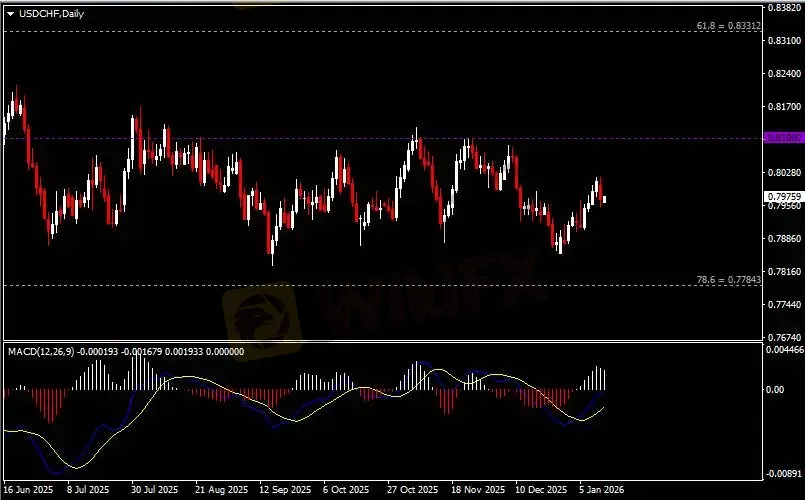805x500 pixels.
Task: Click the 6 Oct 2025 date label
Action: pos(346,490)
